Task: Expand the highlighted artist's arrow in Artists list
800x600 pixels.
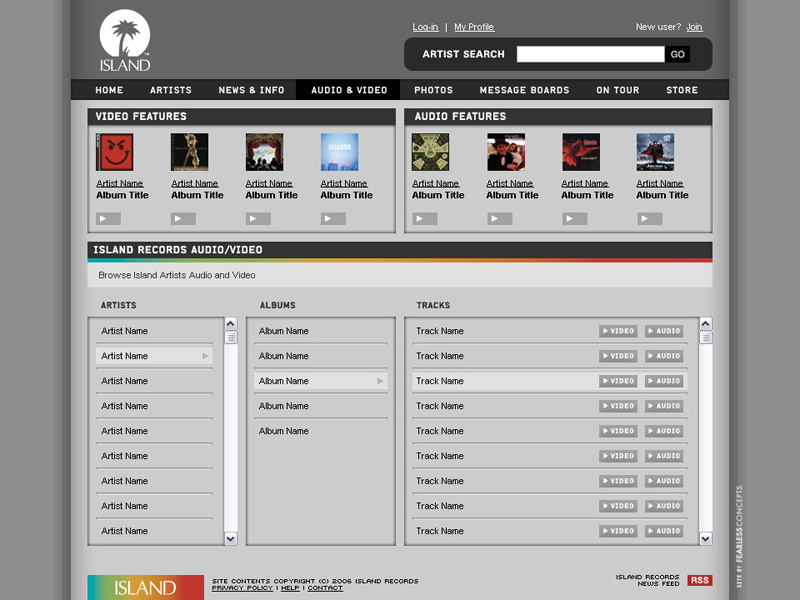Action: click(205, 356)
